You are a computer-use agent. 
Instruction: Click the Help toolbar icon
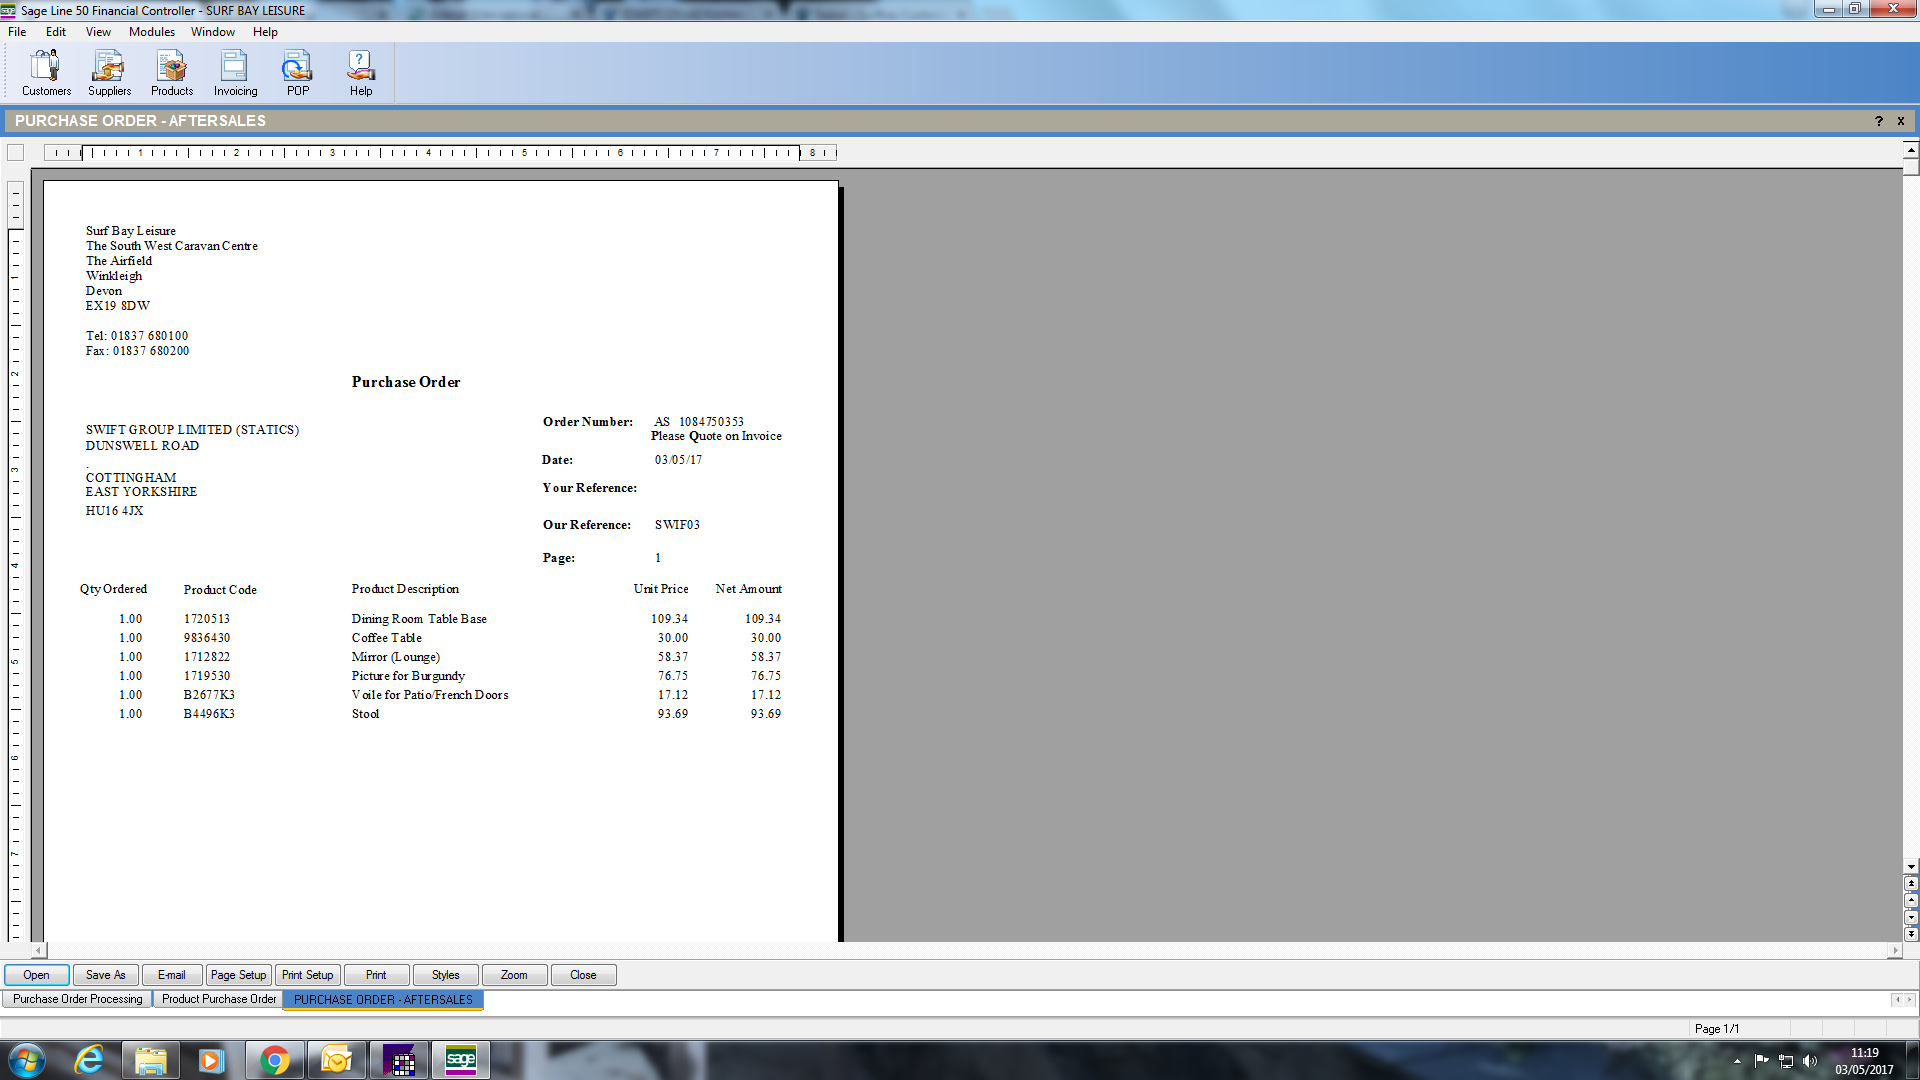[360, 73]
